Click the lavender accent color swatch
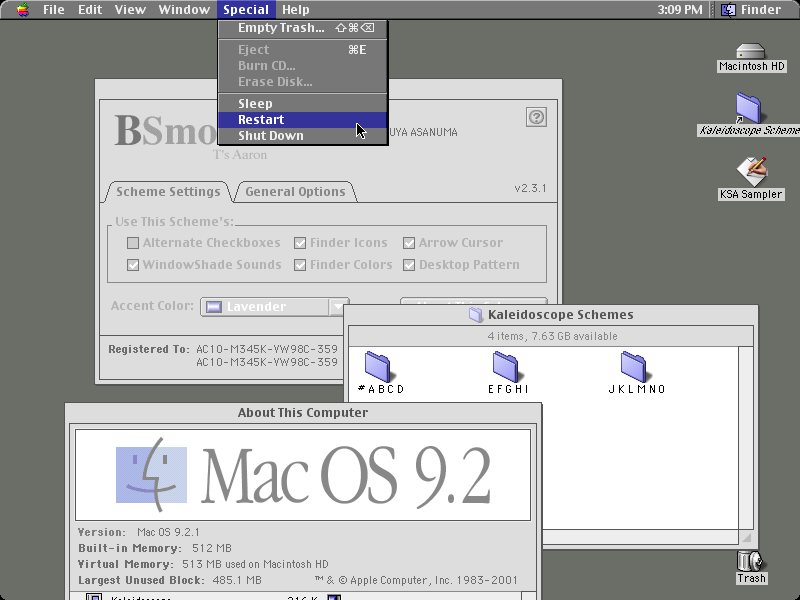This screenshot has height=600, width=800. coord(213,307)
